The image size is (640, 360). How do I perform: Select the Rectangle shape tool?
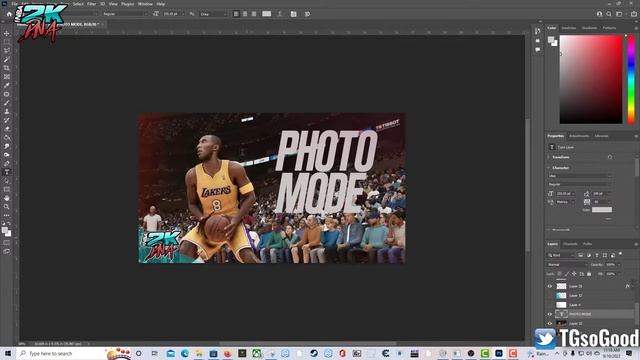click(7, 189)
